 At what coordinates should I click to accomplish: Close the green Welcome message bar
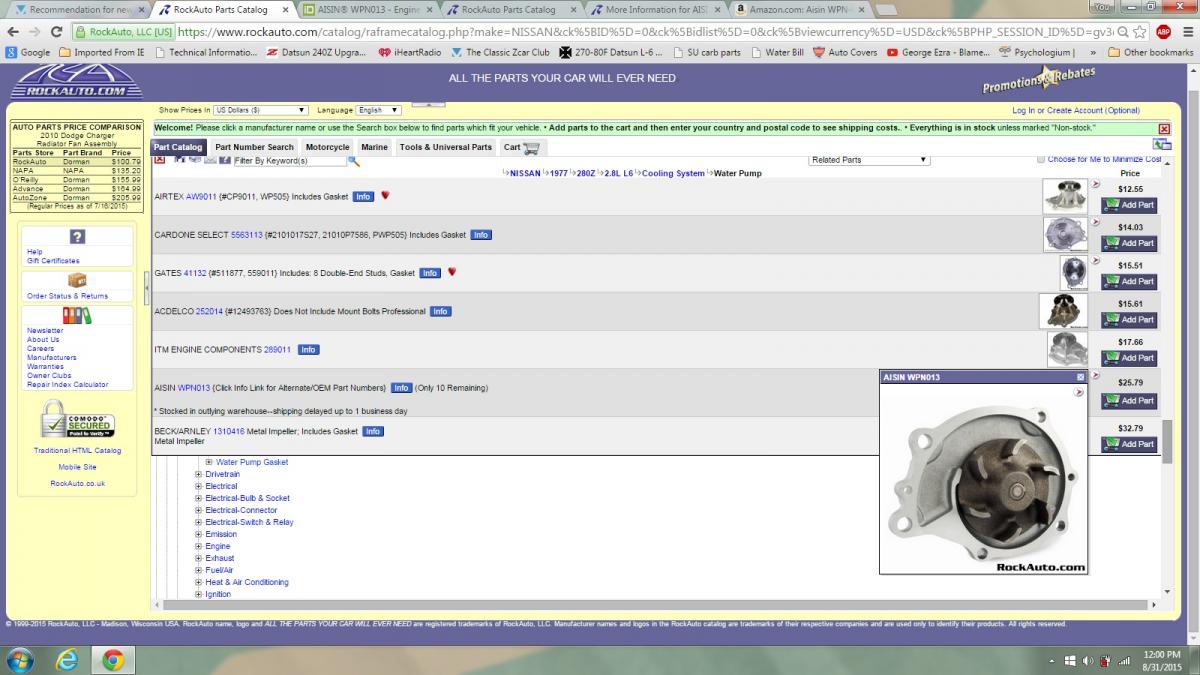coord(1164,129)
